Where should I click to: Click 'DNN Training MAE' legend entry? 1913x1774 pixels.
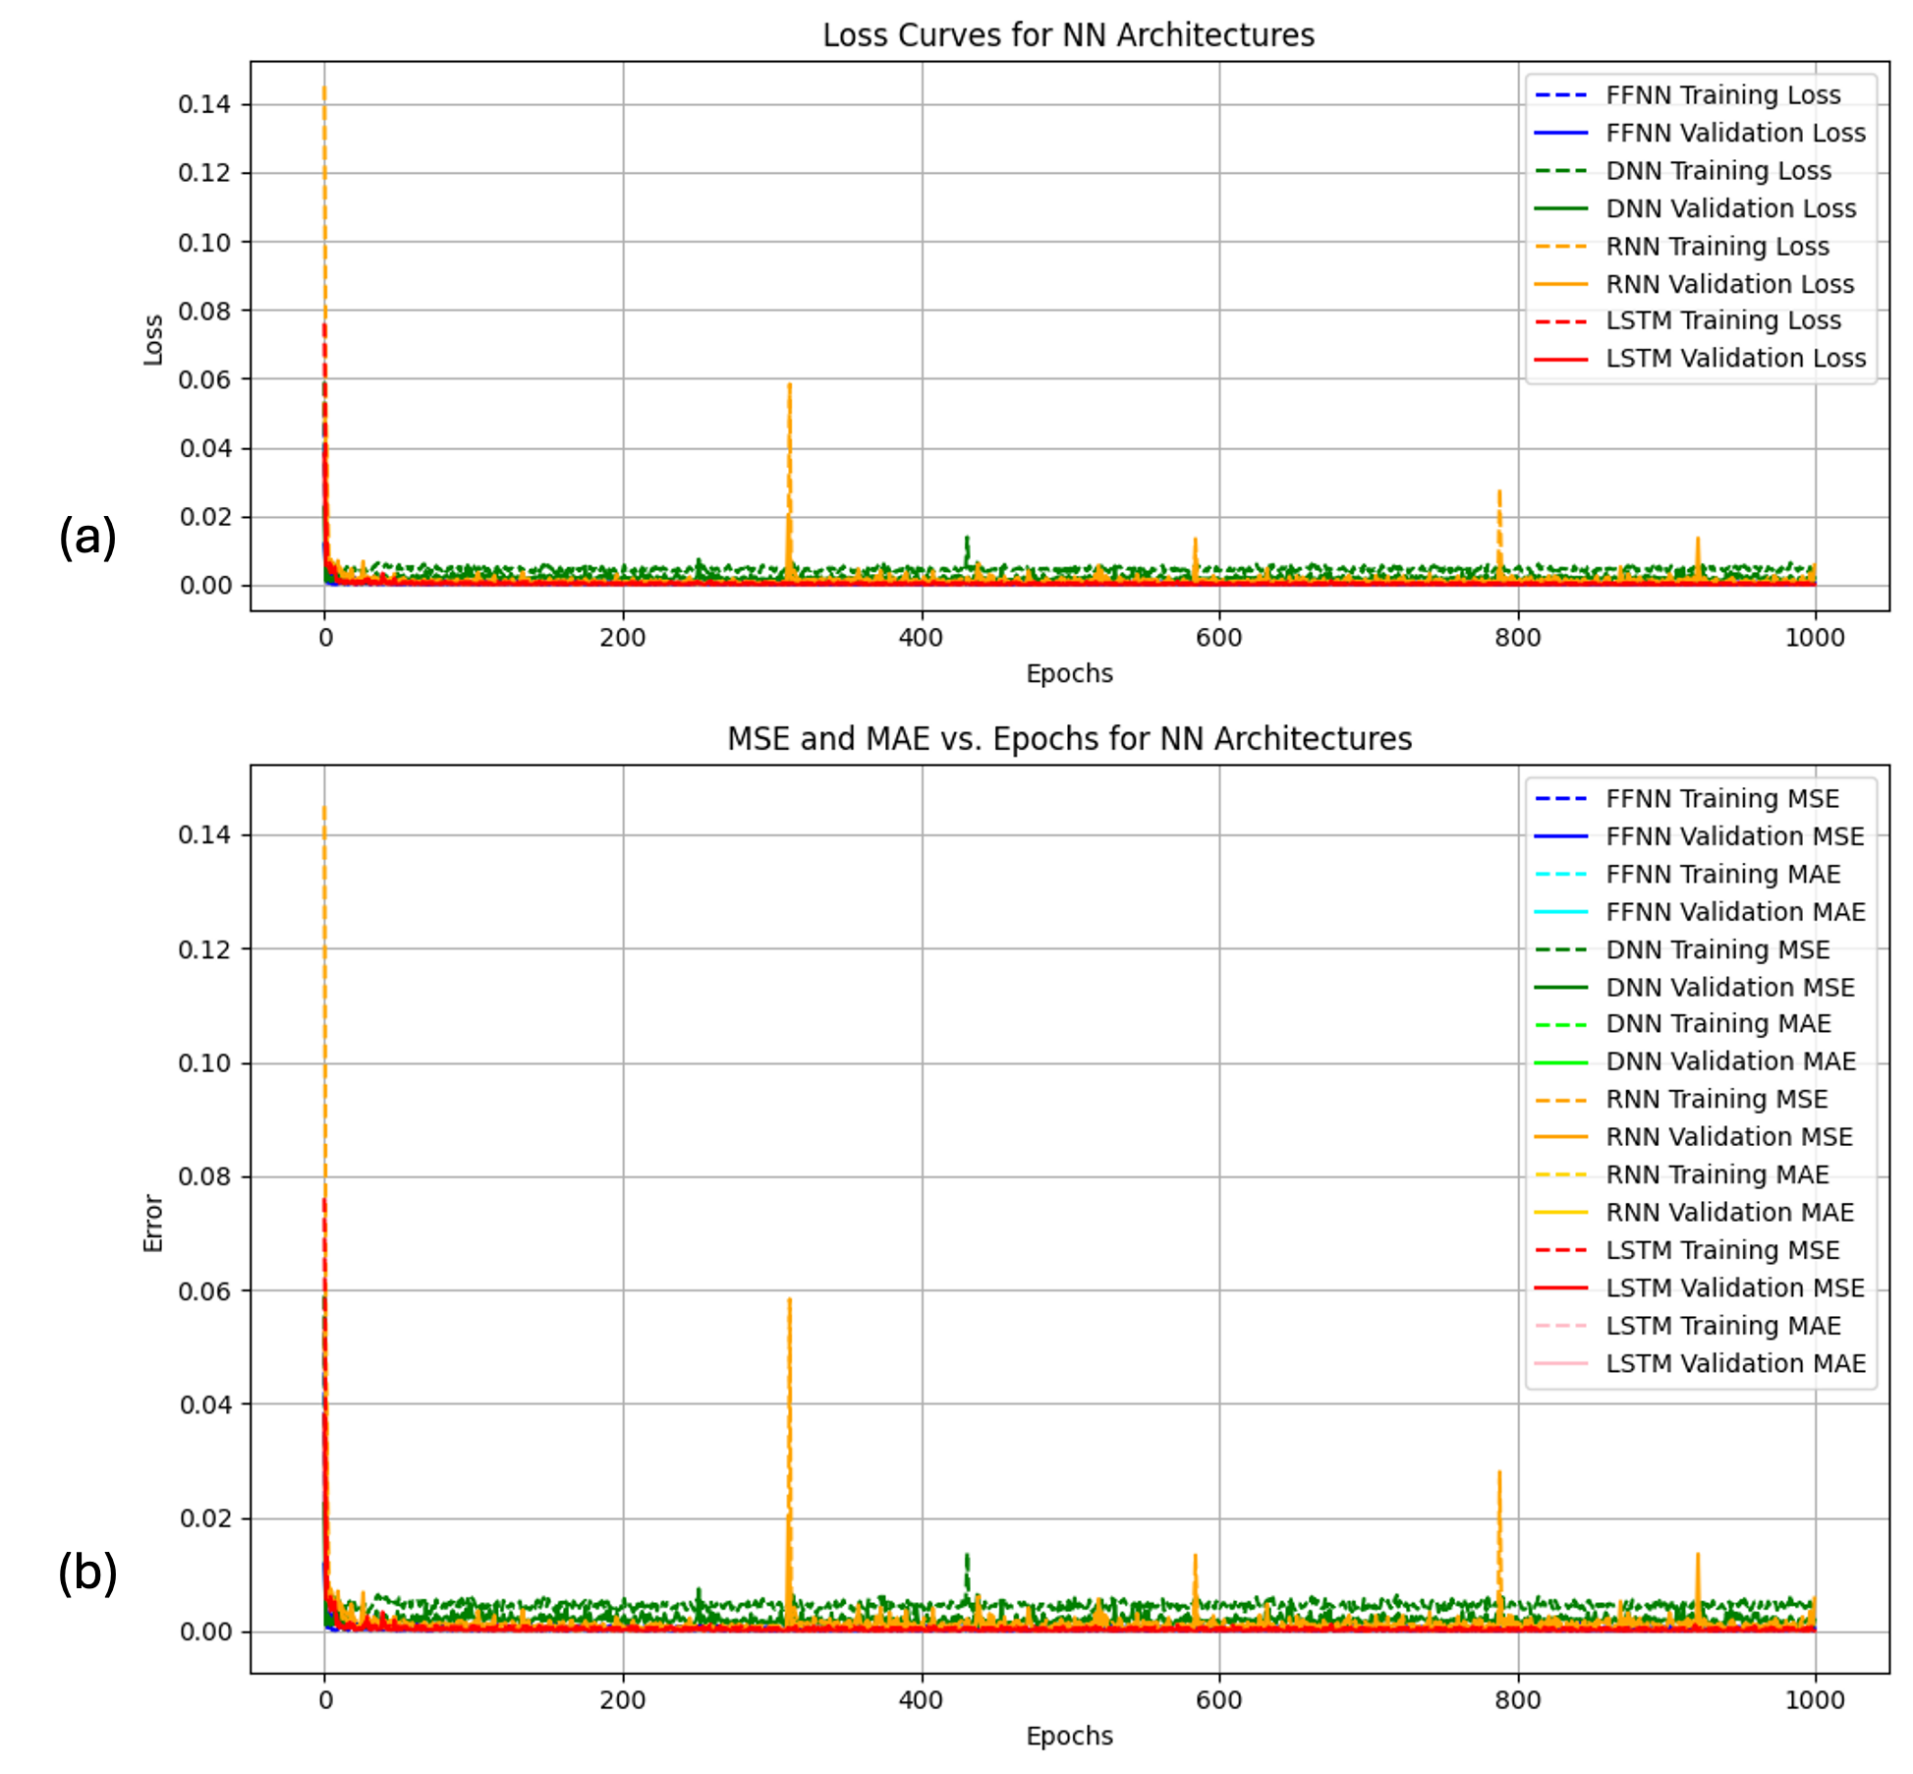click(1683, 1025)
